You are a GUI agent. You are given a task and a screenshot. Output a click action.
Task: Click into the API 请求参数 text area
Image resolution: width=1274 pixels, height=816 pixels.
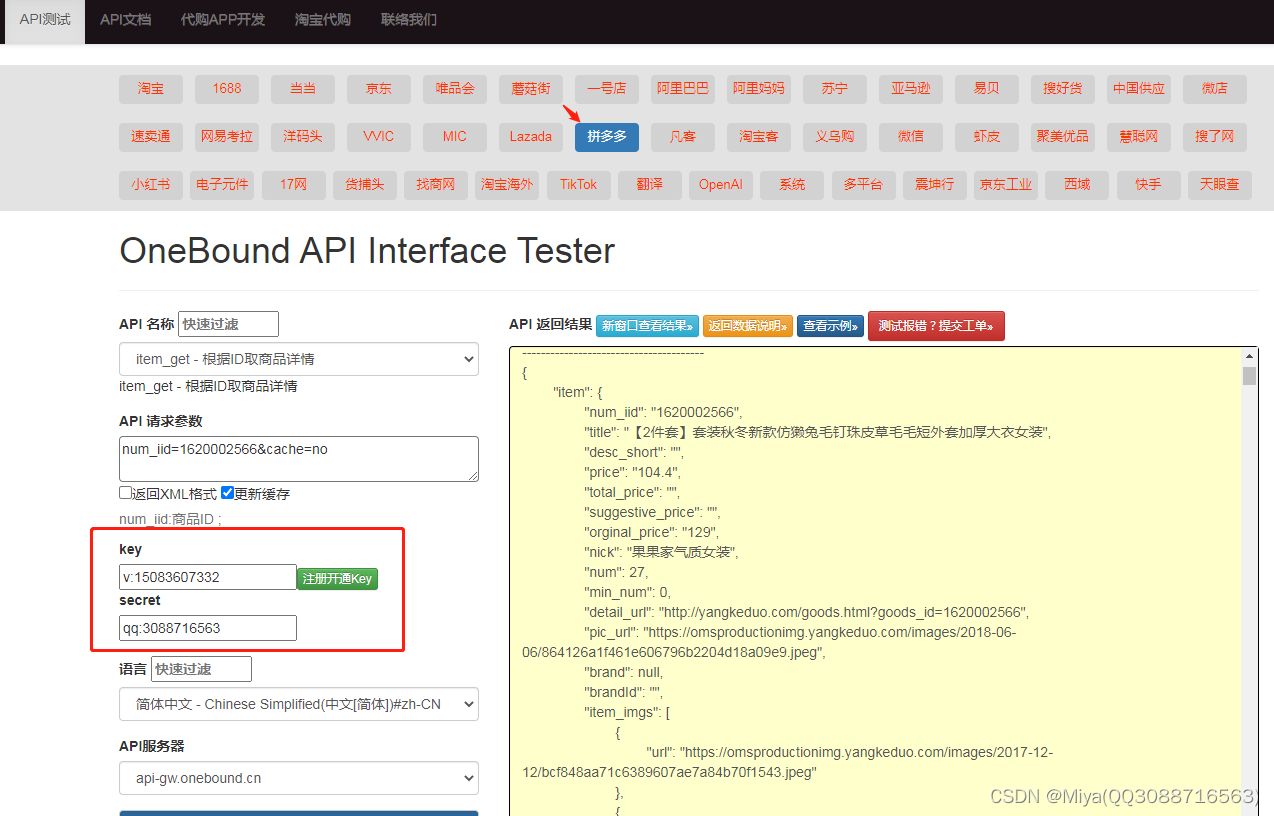(299, 458)
